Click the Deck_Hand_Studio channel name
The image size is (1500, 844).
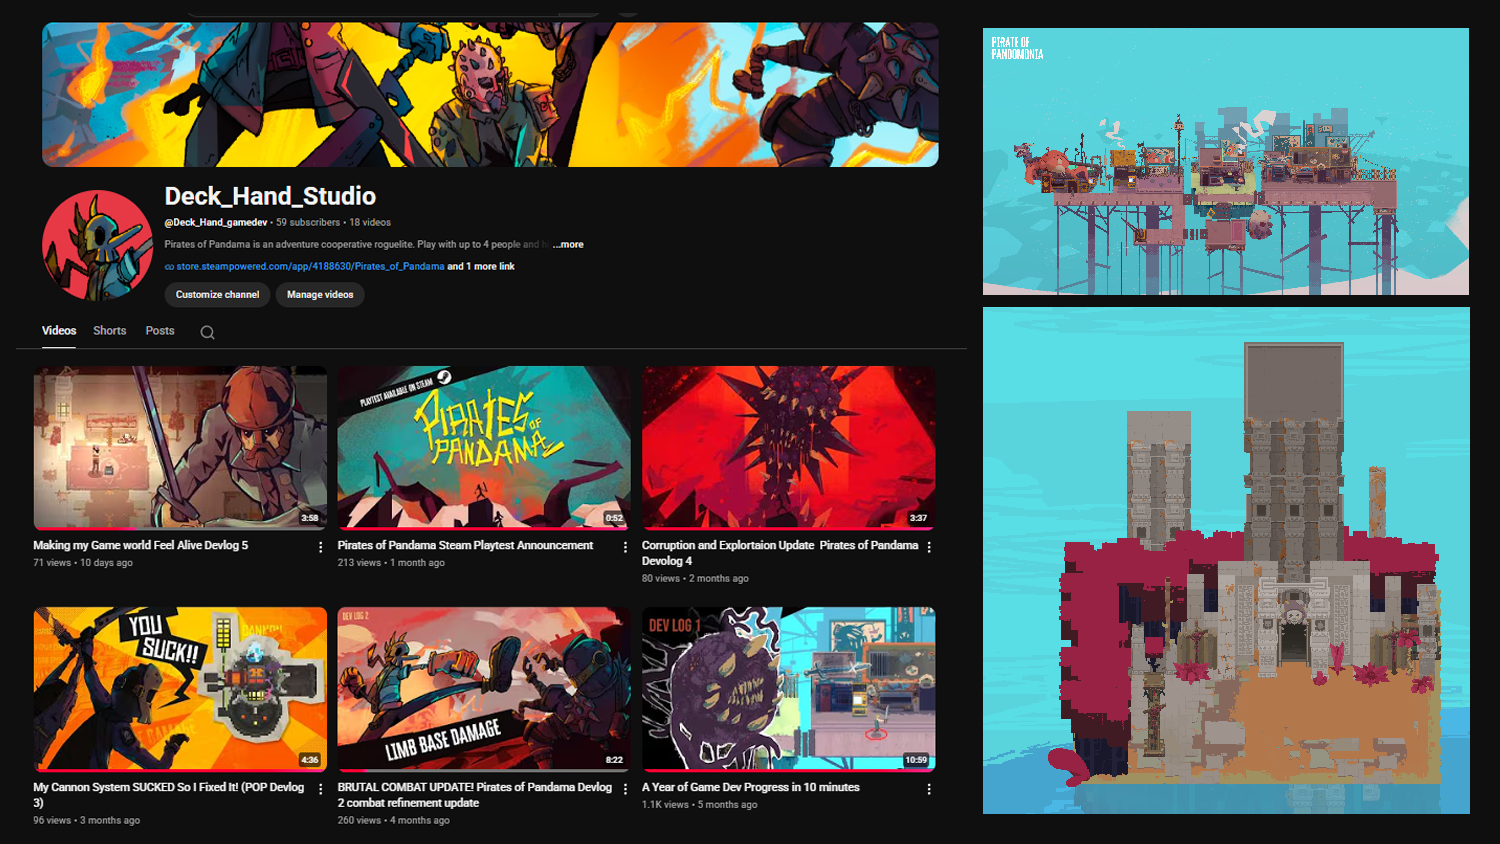pos(270,196)
